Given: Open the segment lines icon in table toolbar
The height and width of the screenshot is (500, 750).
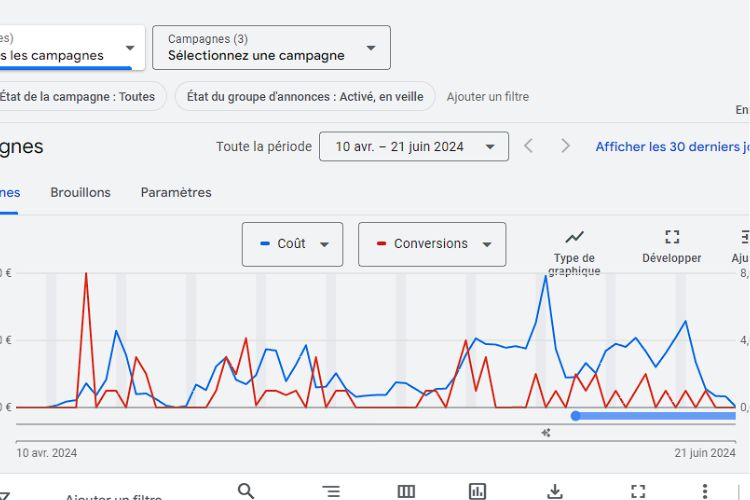Looking at the screenshot, I should pyautogui.click(x=331, y=491).
